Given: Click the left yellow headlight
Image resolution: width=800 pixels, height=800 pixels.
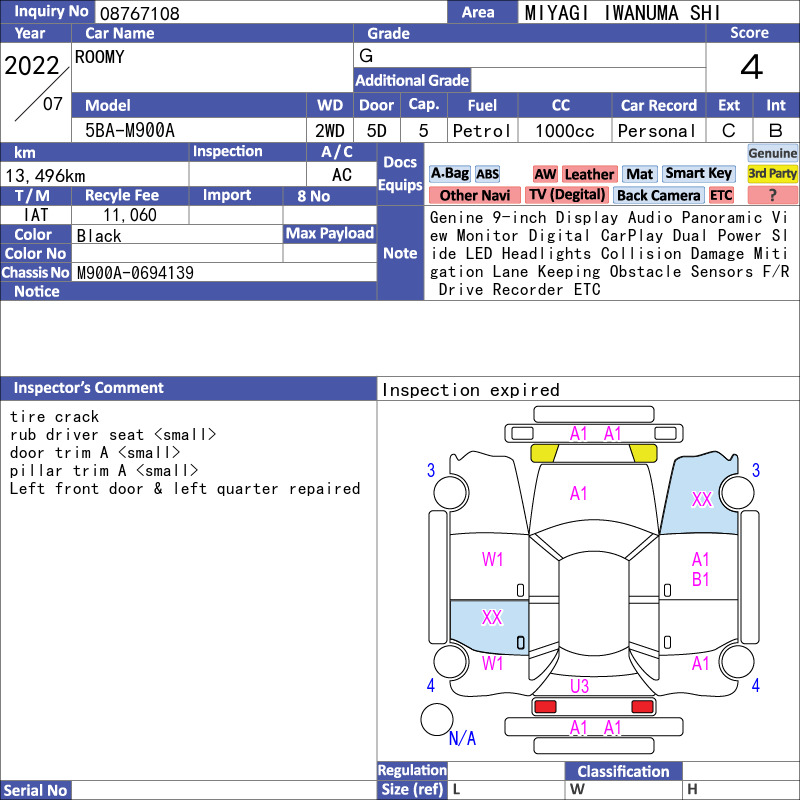Looking at the screenshot, I should click(x=544, y=453).
